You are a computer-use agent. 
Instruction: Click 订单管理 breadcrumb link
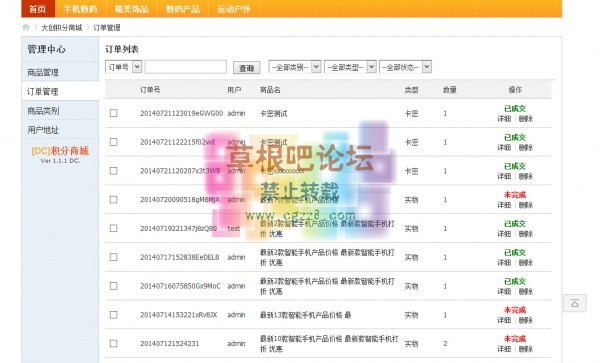107,28
